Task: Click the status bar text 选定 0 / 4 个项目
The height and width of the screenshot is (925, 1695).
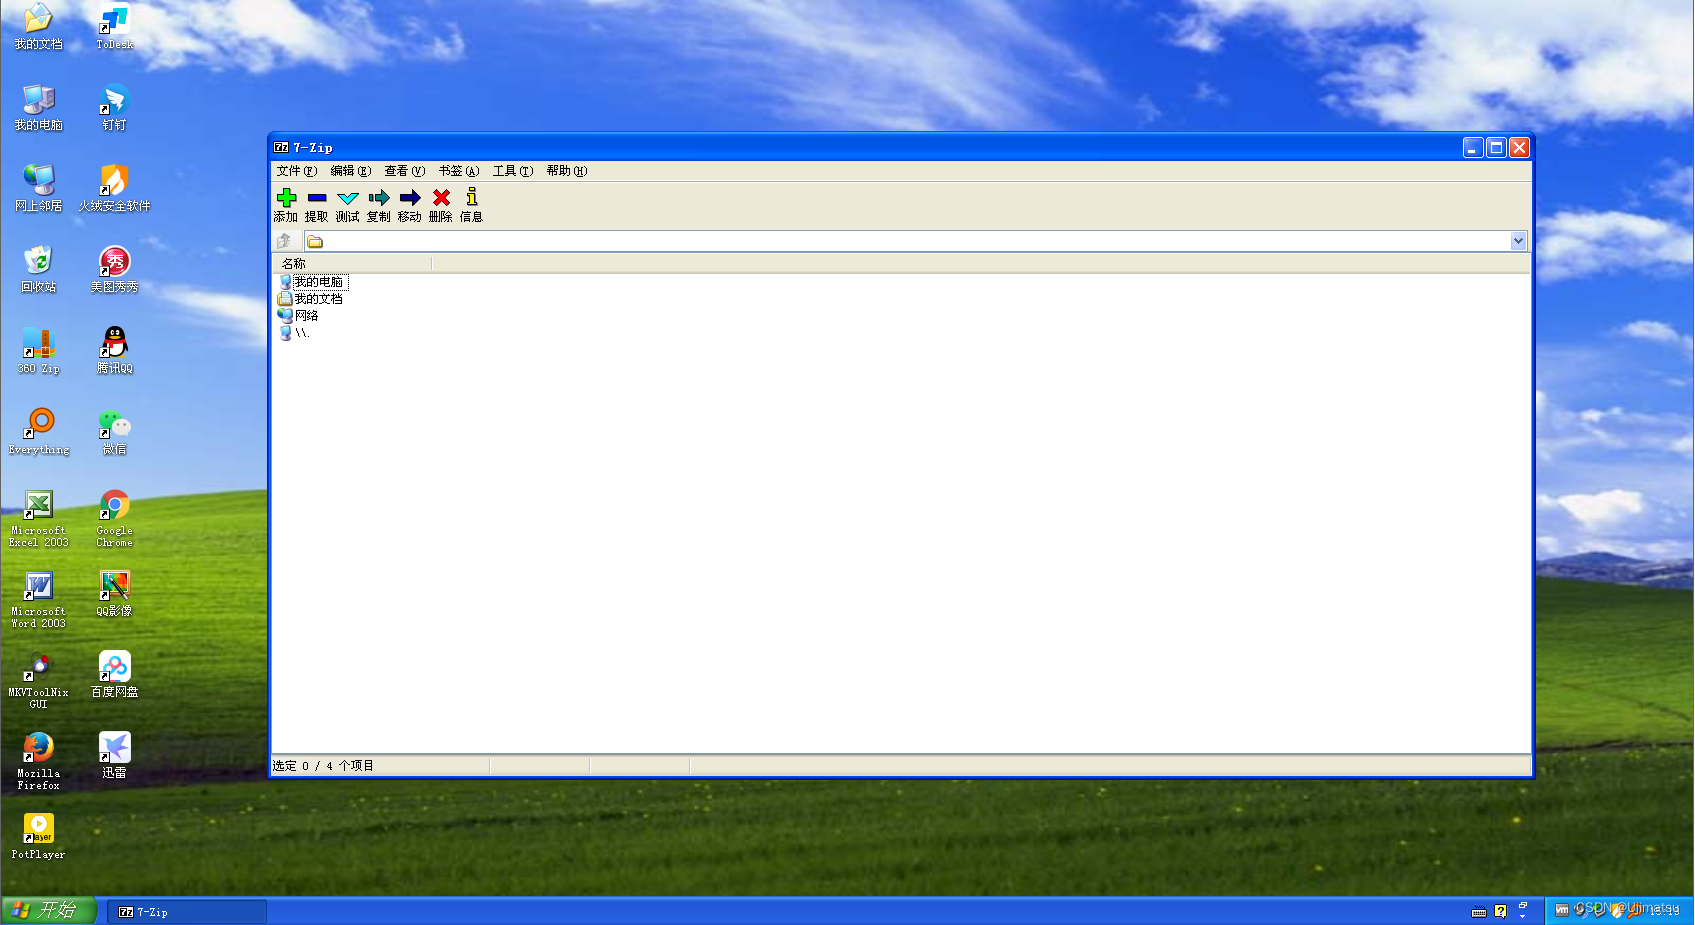Action: (x=323, y=766)
